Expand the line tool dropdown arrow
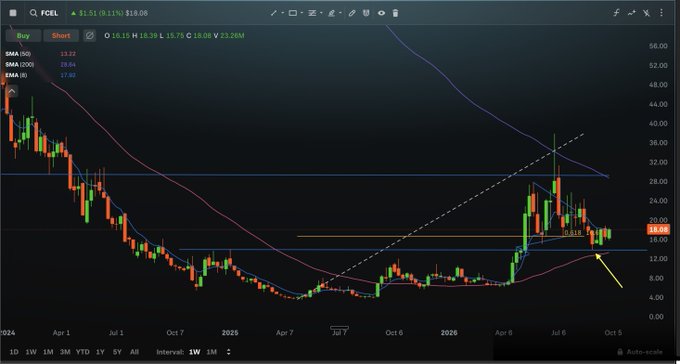Screen dimensions: 680x364 tap(282, 13)
